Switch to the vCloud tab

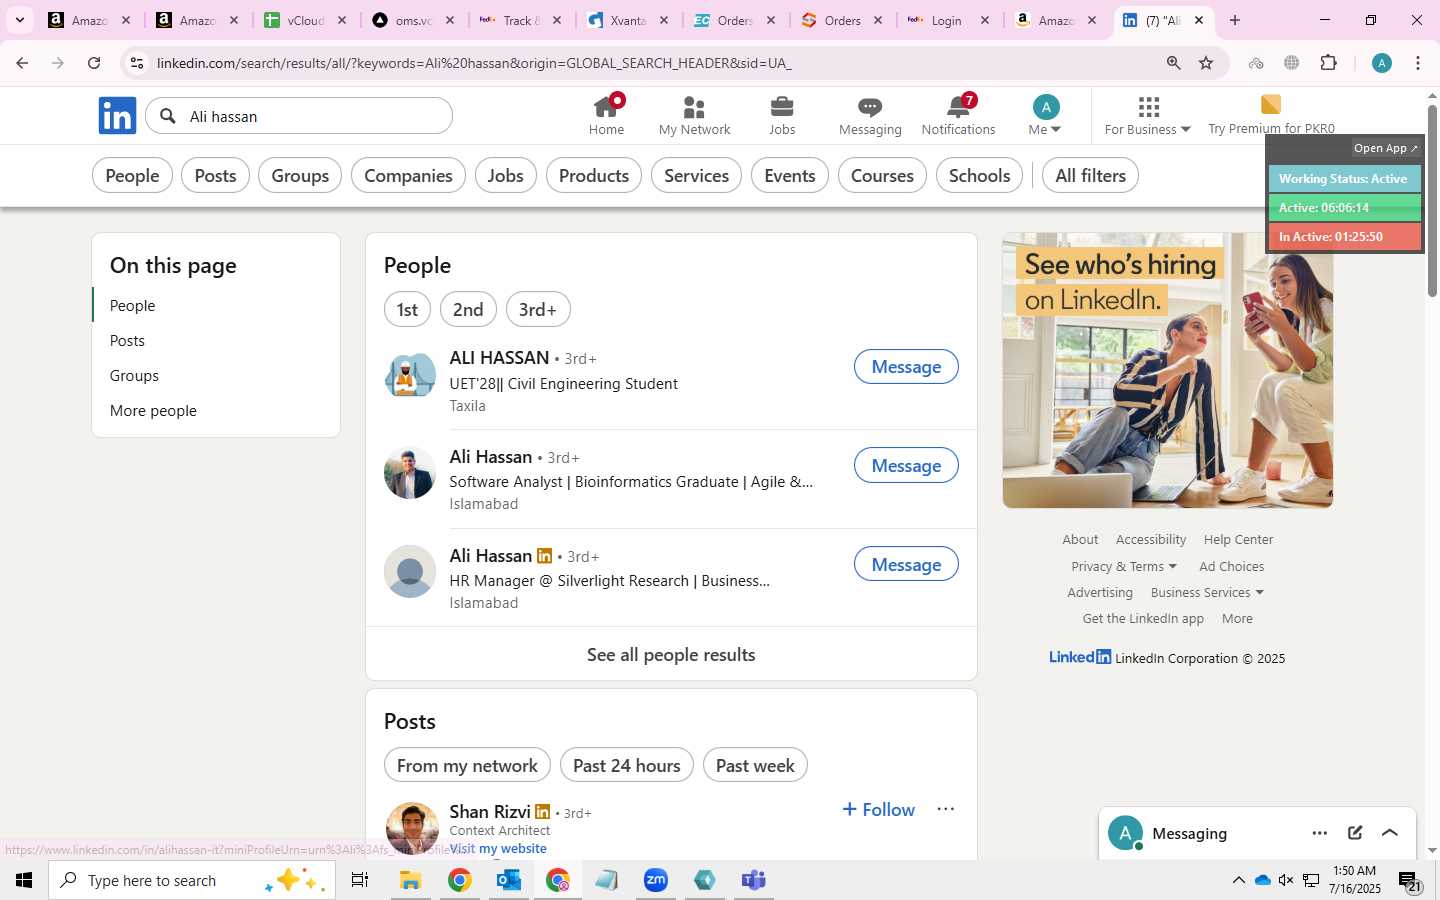[306, 20]
